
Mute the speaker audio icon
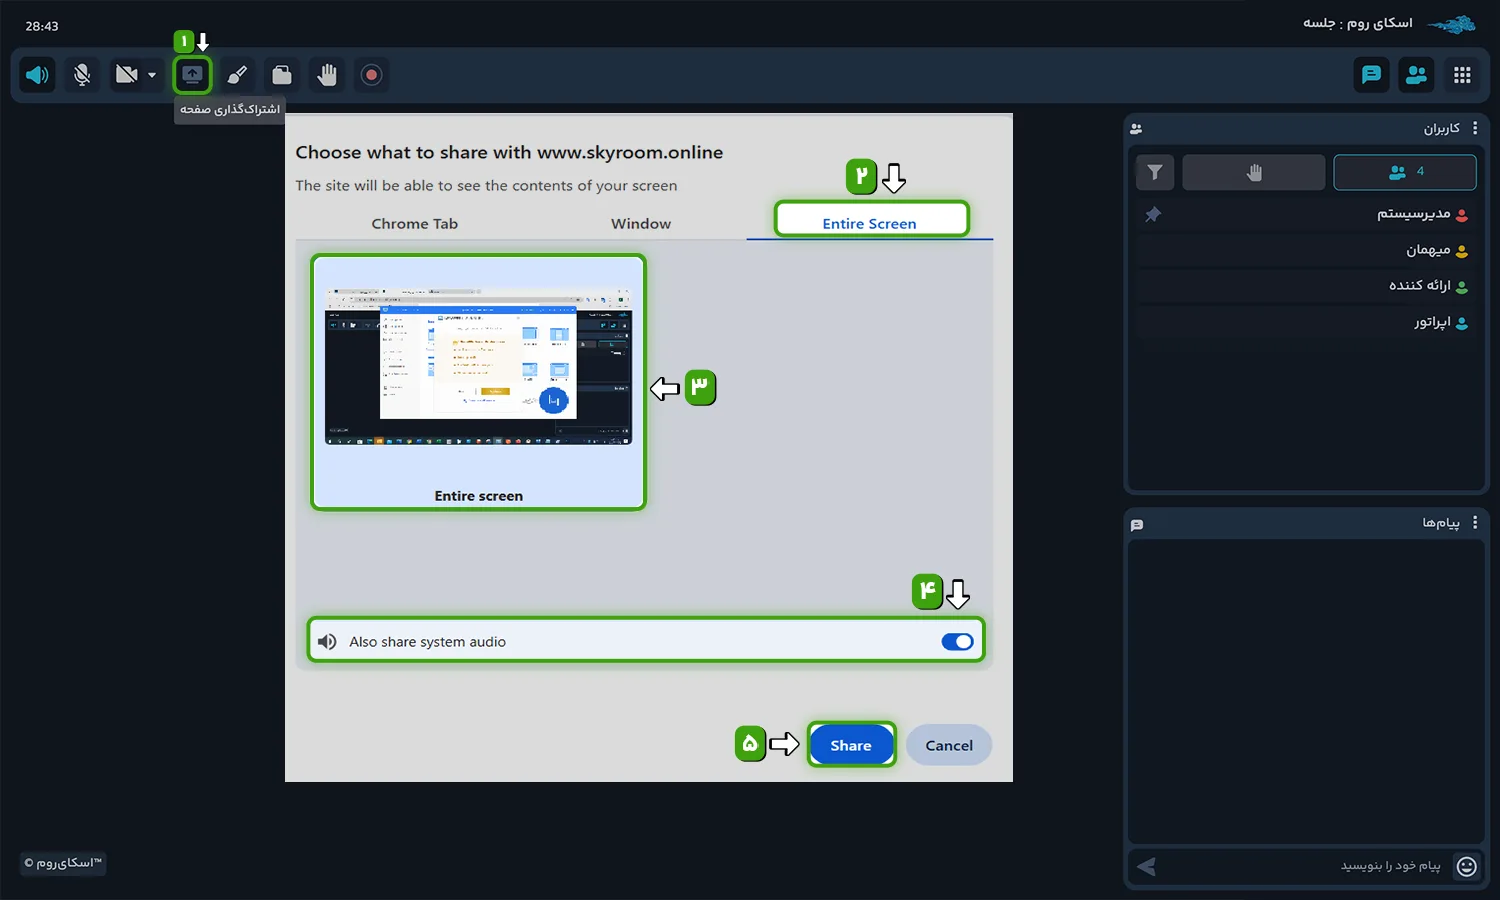37,75
